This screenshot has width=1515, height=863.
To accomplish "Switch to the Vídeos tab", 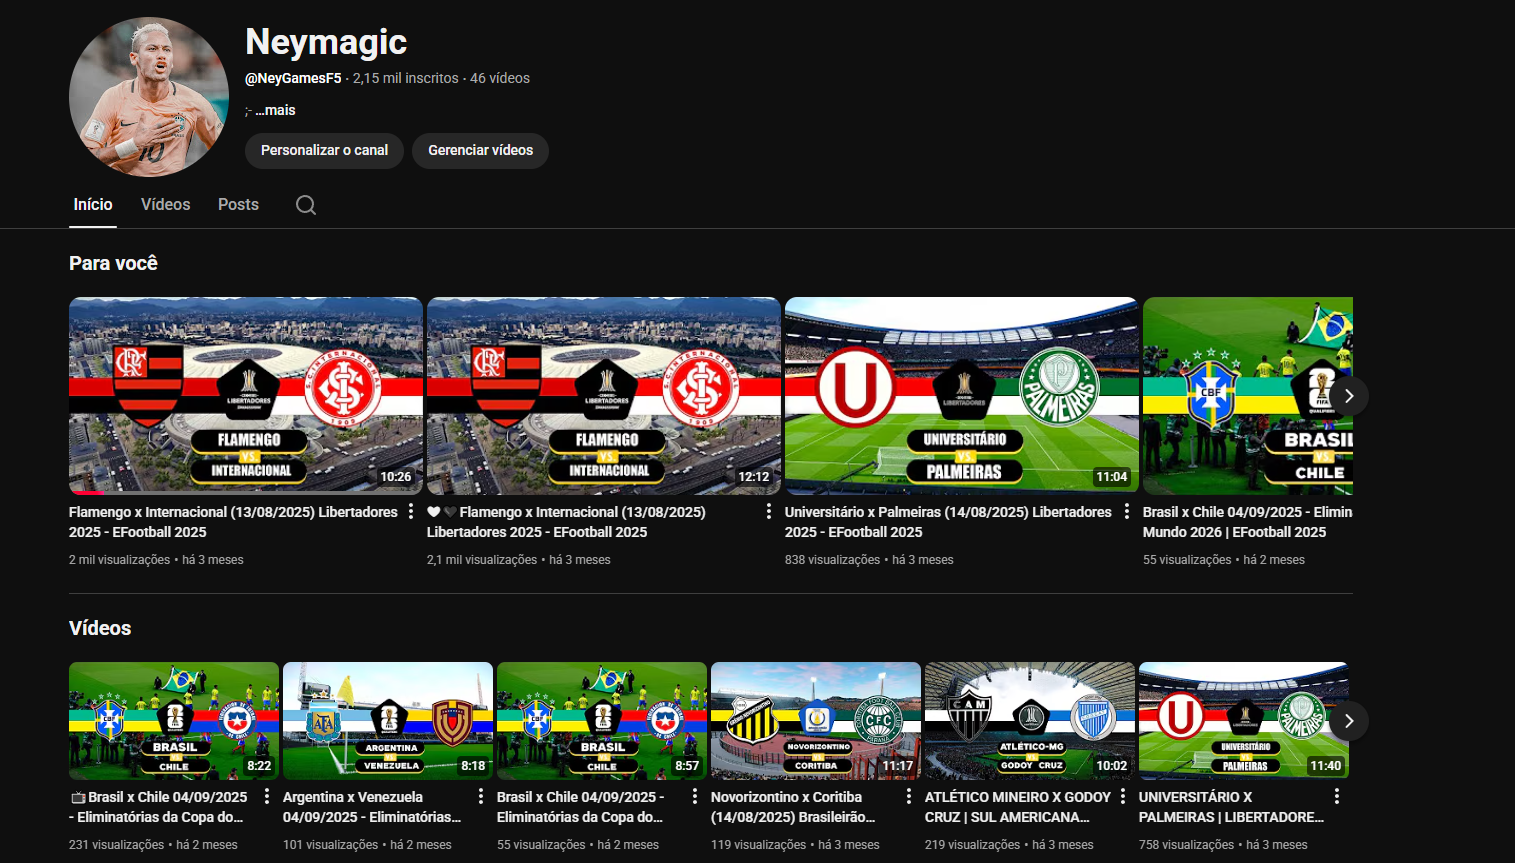I will pyautogui.click(x=165, y=205).
